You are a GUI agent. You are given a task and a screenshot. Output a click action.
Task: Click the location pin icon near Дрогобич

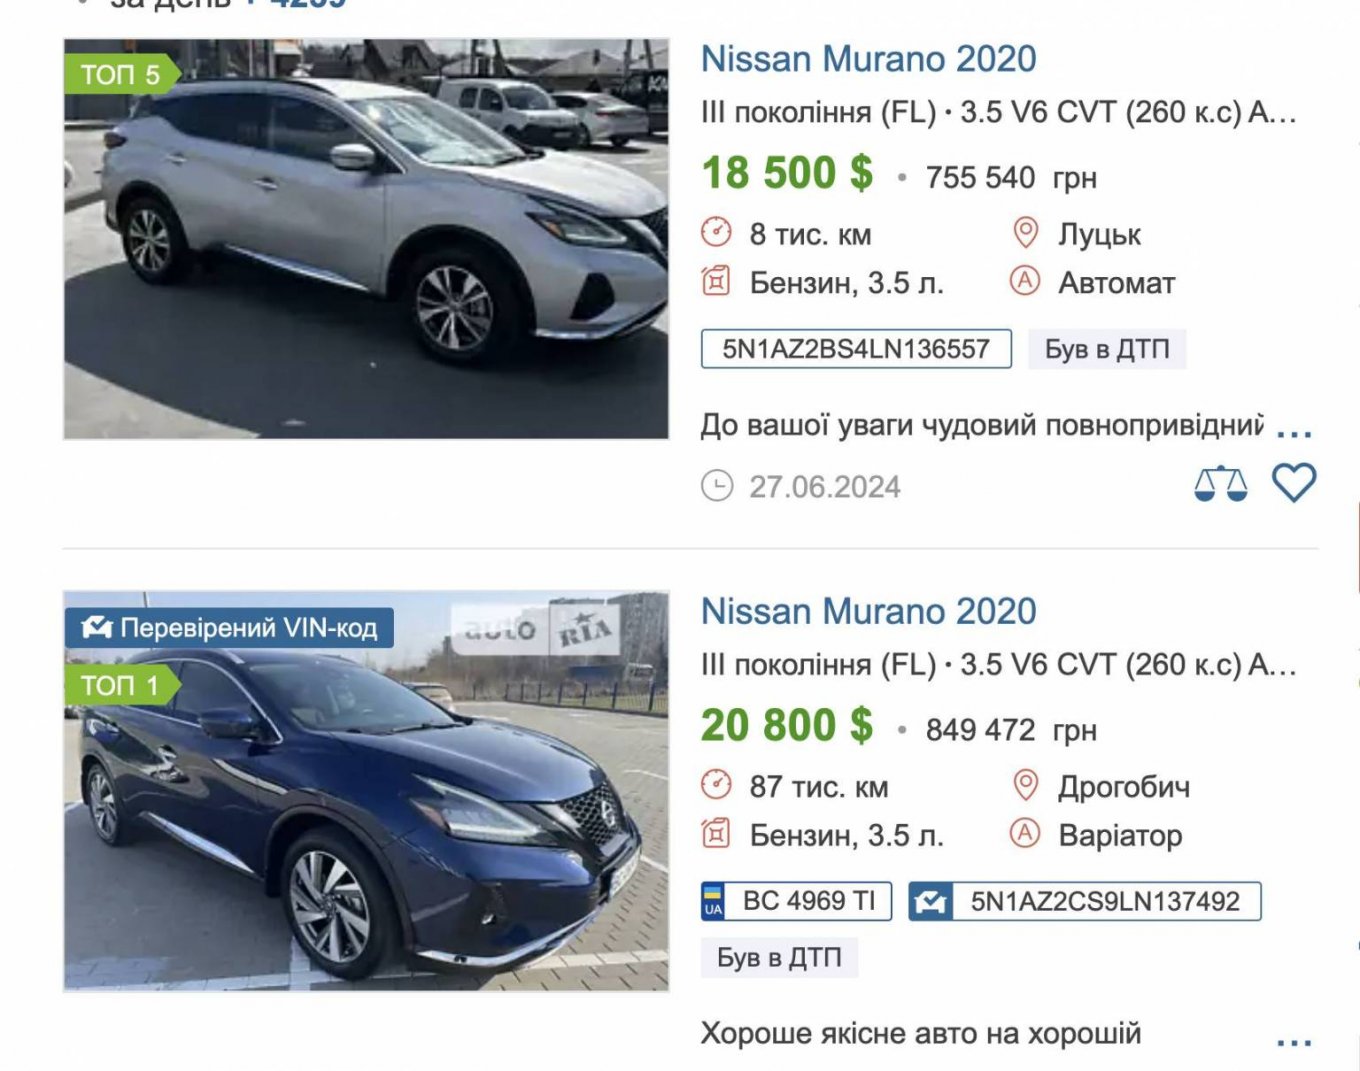[1024, 786]
